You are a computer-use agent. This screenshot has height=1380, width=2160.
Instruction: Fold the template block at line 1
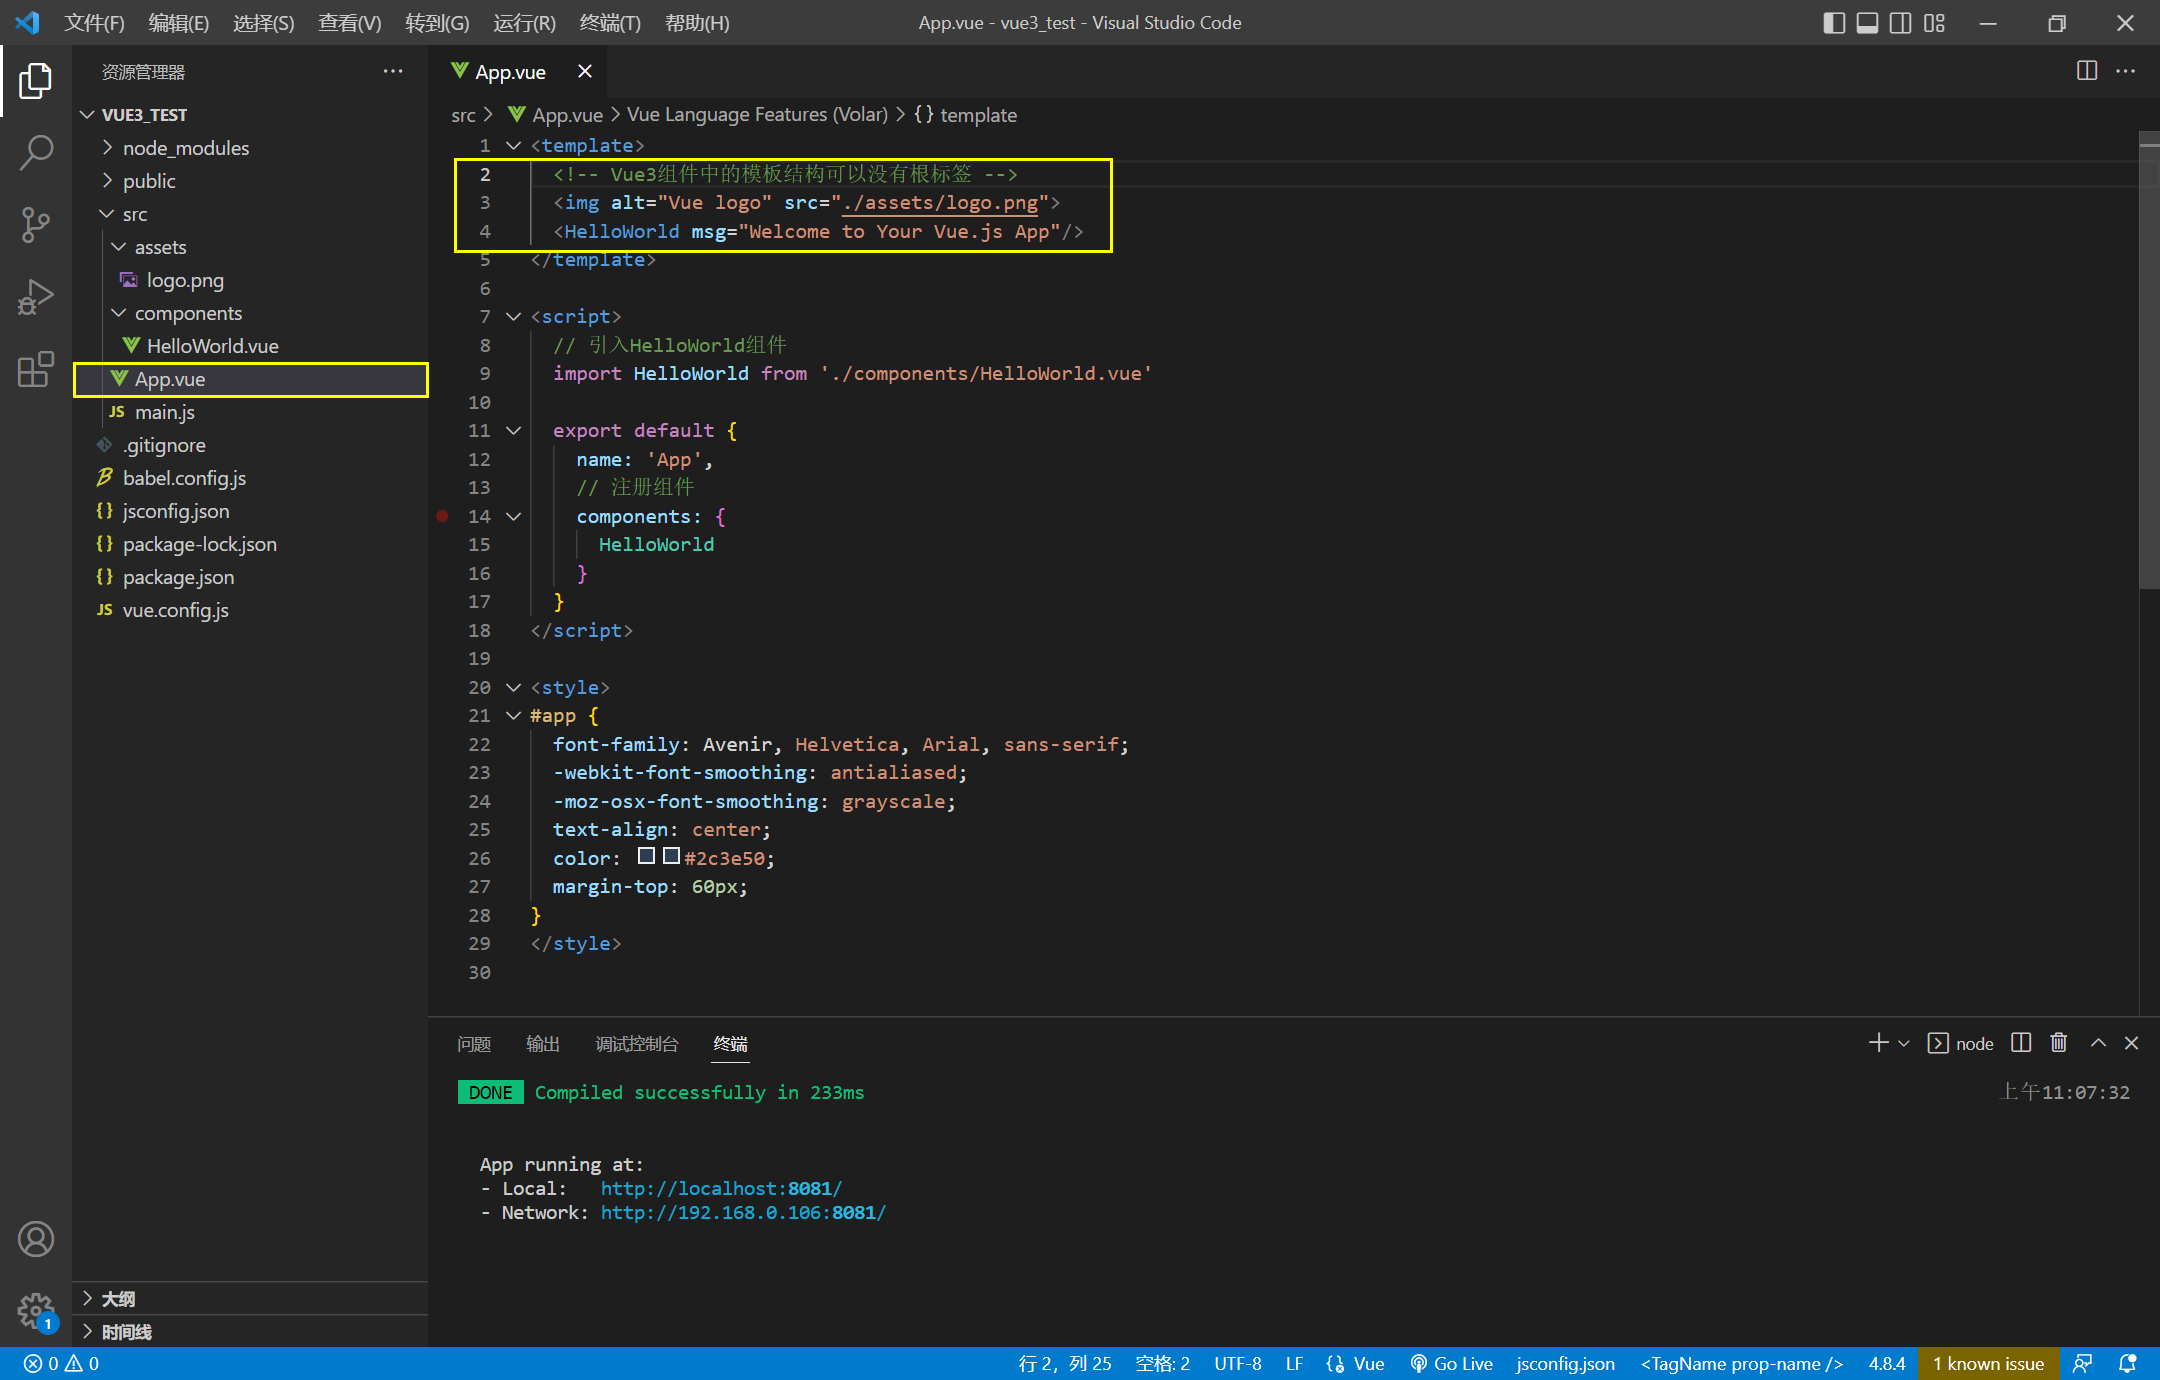click(514, 146)
